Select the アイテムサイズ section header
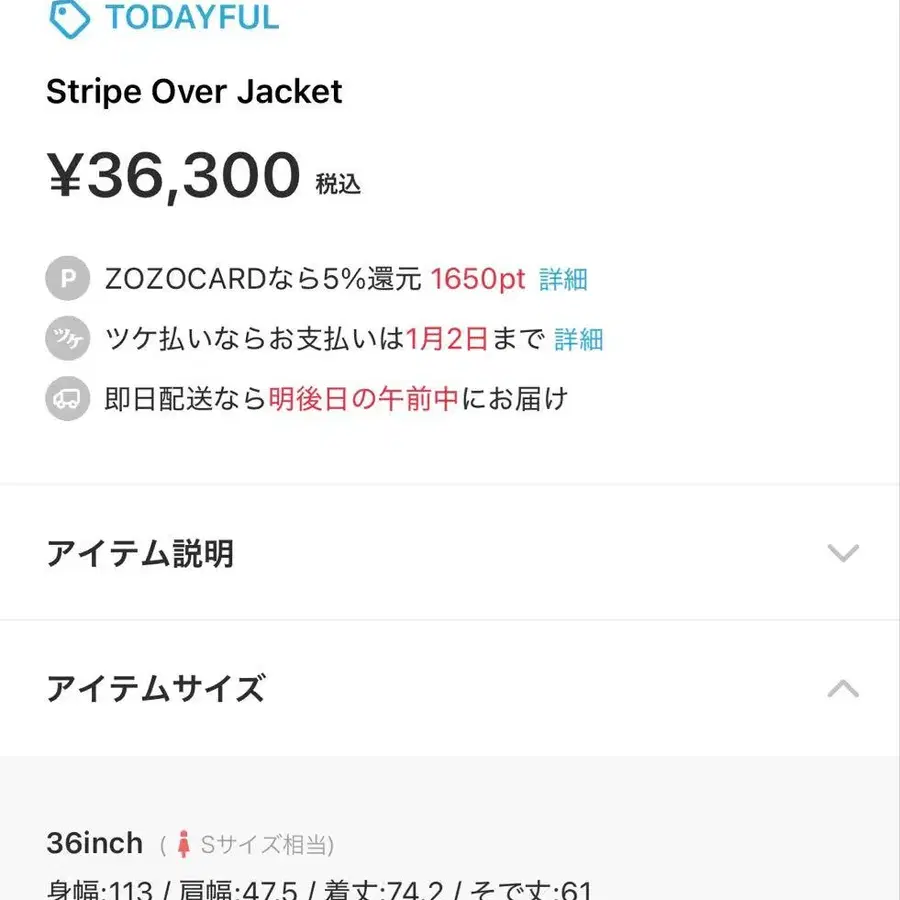This screenshot has height=900, width=900. click(155, 689)
